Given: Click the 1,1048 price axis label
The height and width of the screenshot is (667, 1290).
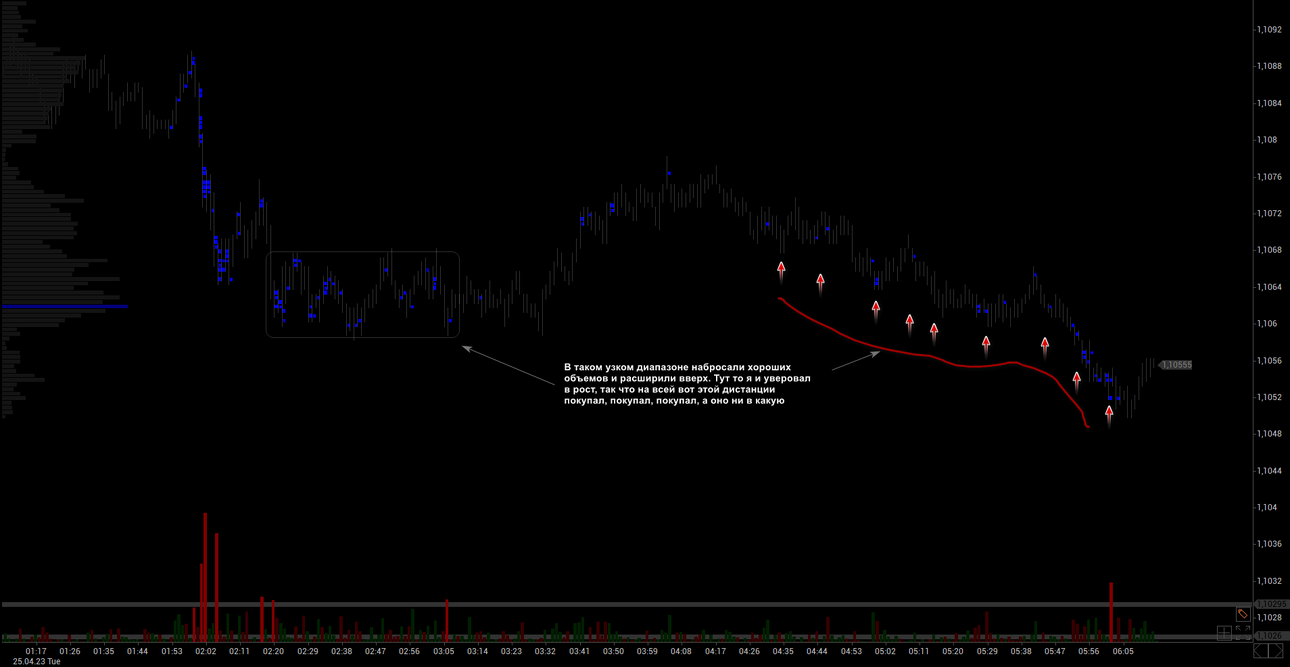Looking at the screenshot, I should tap(1268, 434).
